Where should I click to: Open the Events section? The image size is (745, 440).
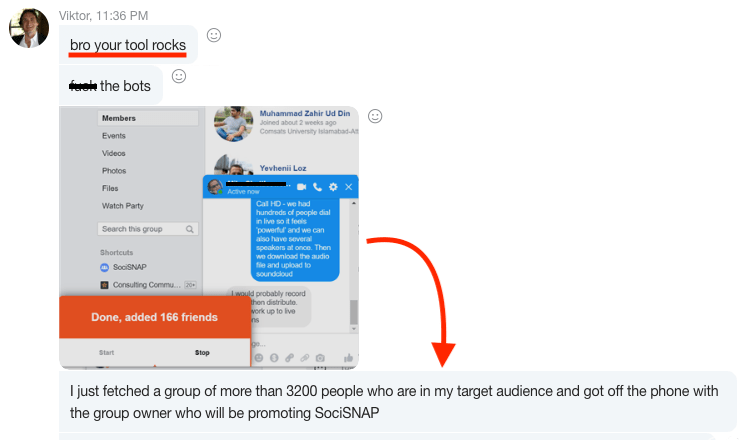(114, 135)
